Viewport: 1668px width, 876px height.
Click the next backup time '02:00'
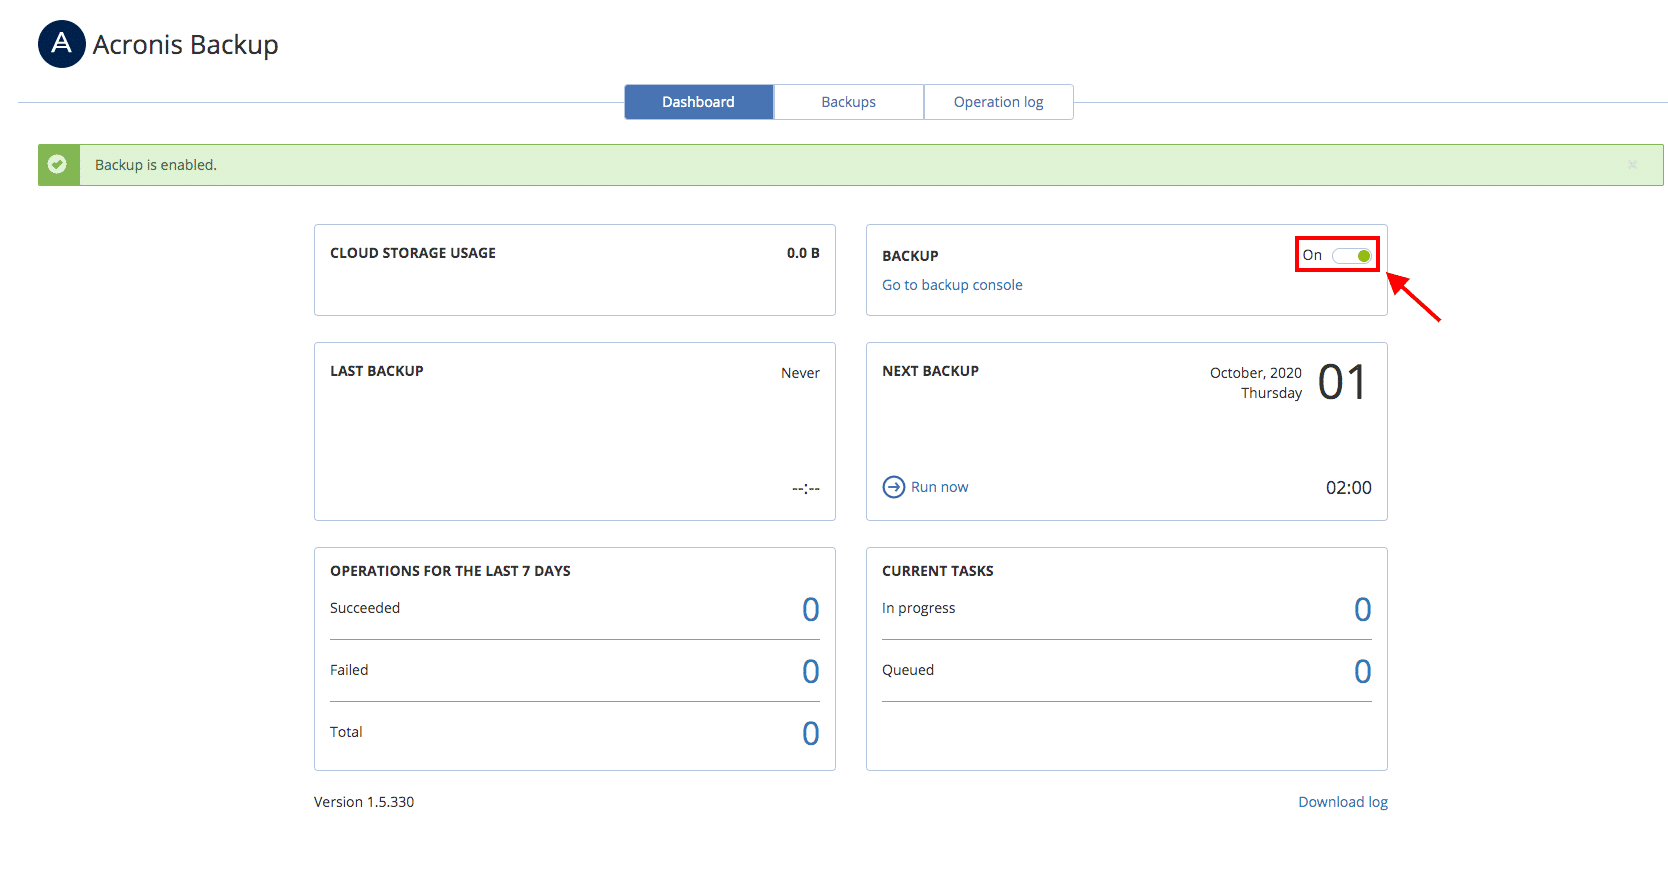[1349, 488]
